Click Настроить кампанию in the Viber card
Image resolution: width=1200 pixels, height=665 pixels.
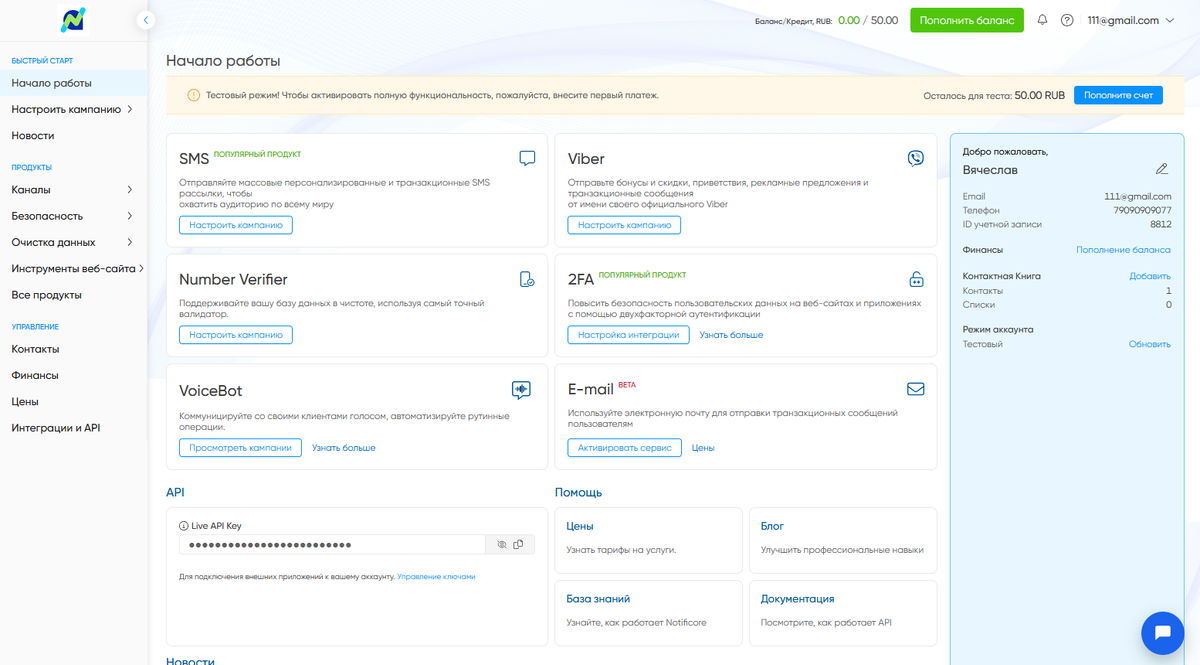coord(624,225)
